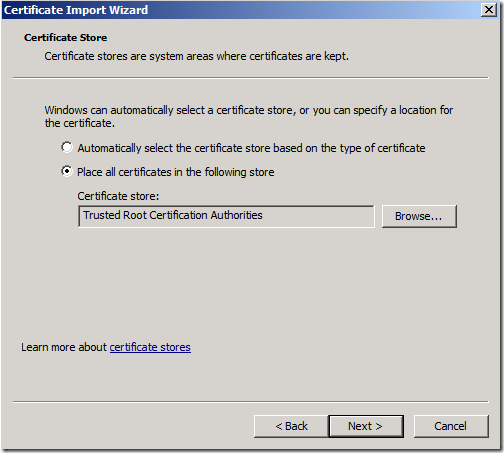Open the Browse... store picker
Screen dimensions: 504x453
(419, 216)
